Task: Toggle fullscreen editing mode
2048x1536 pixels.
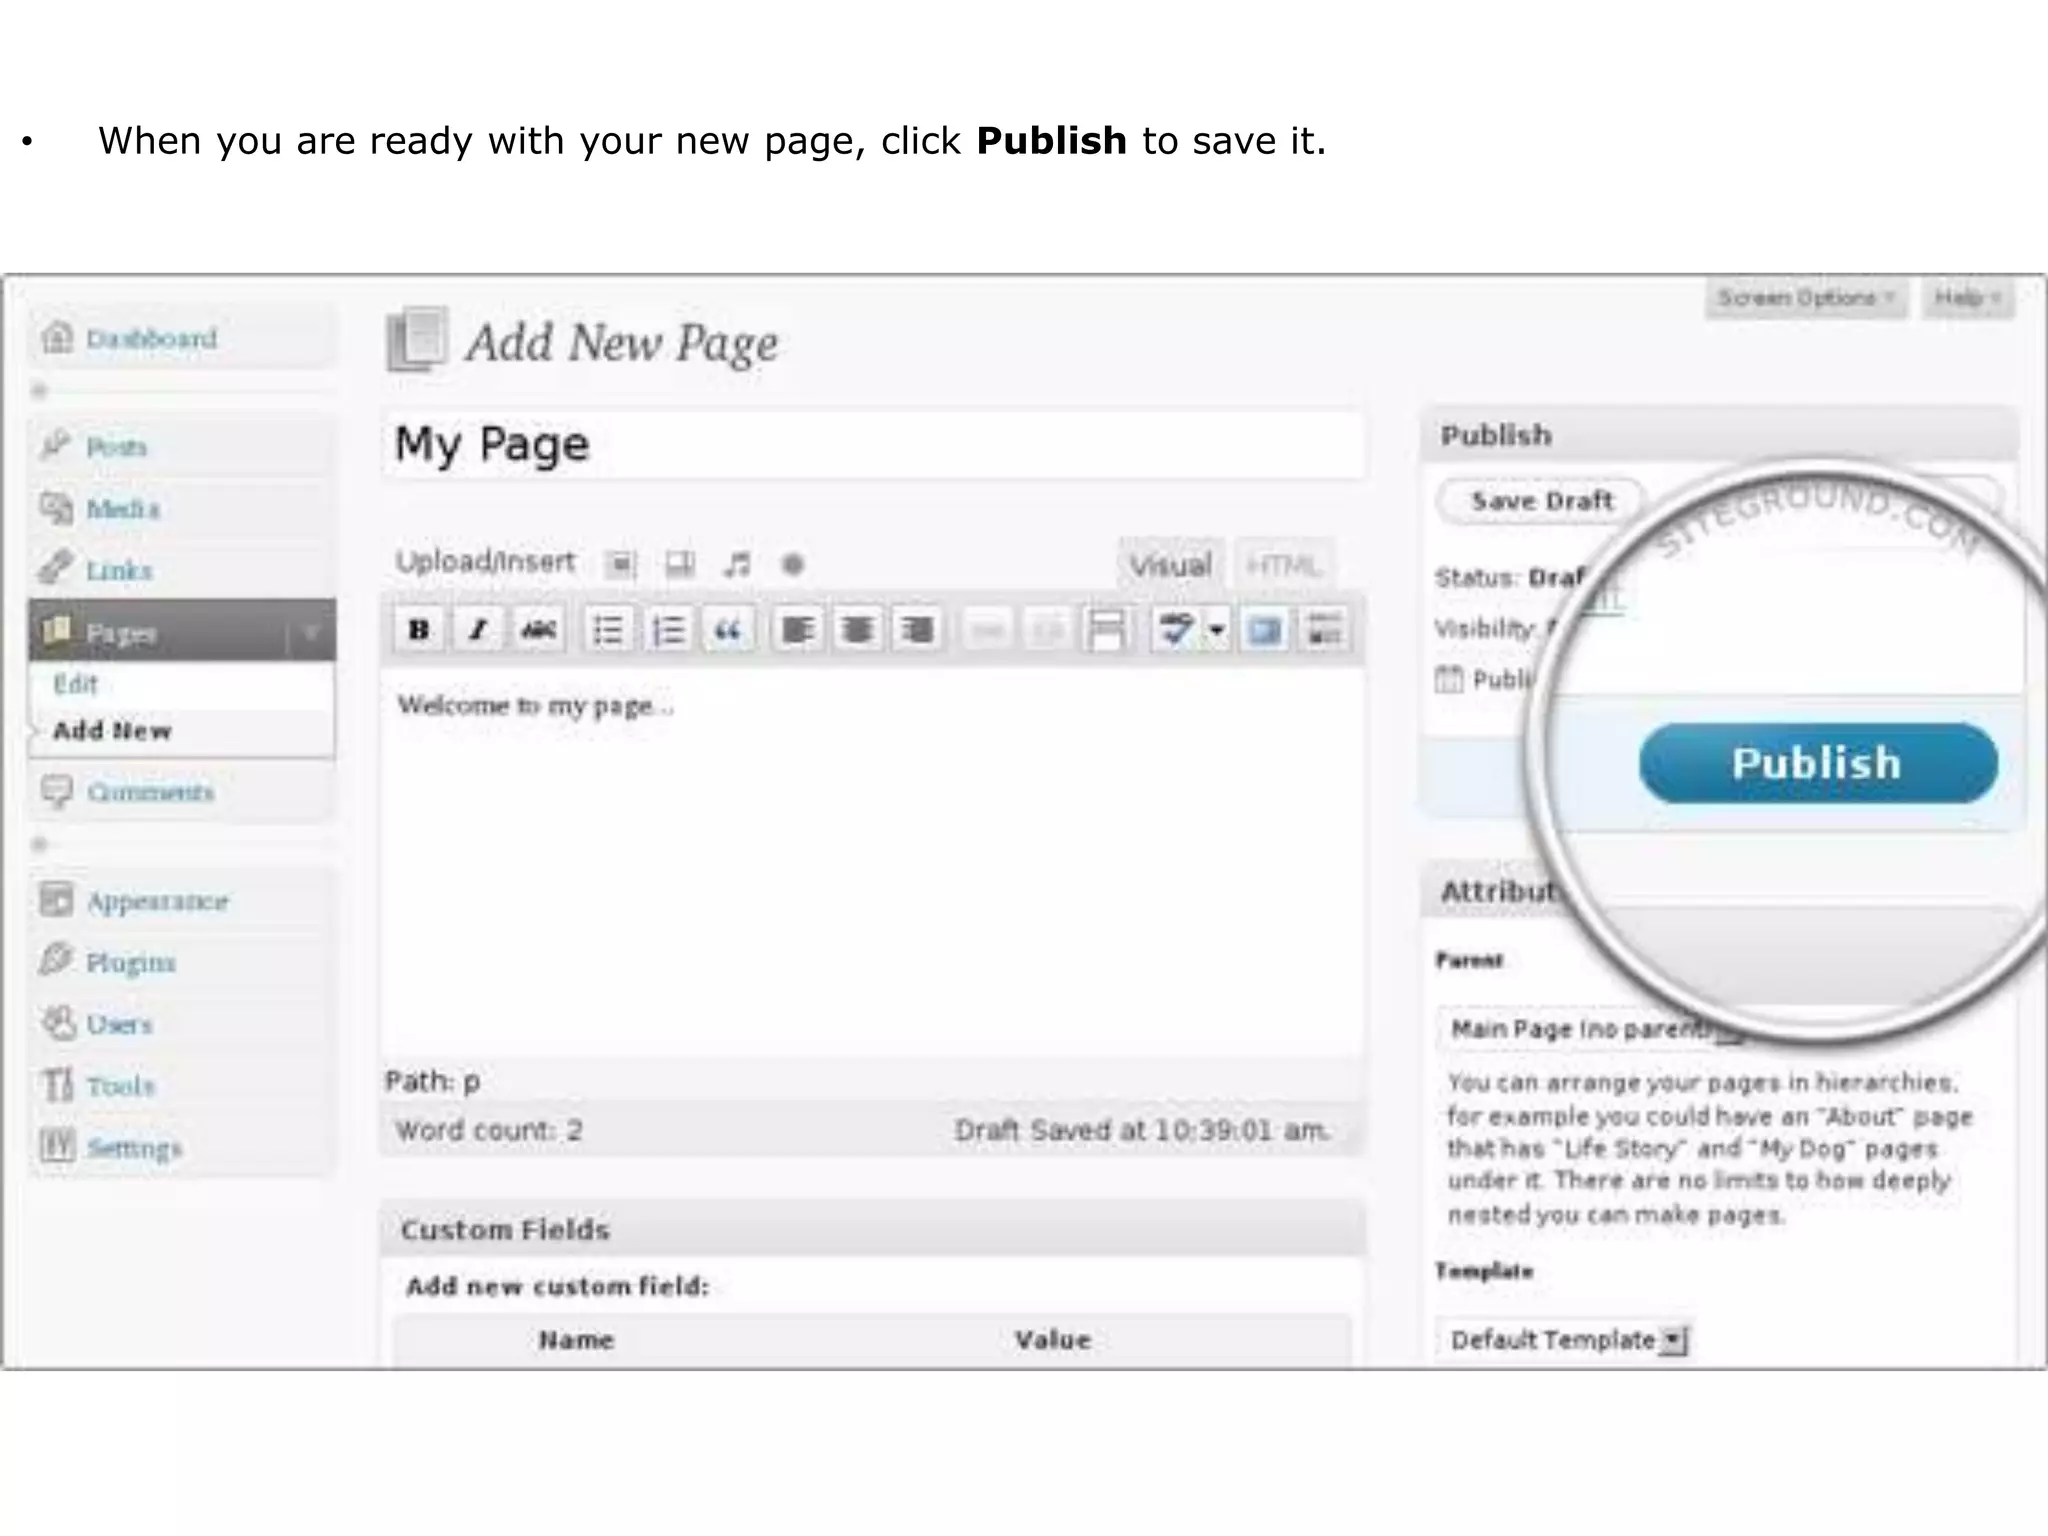Action: tap(1265, 630)
